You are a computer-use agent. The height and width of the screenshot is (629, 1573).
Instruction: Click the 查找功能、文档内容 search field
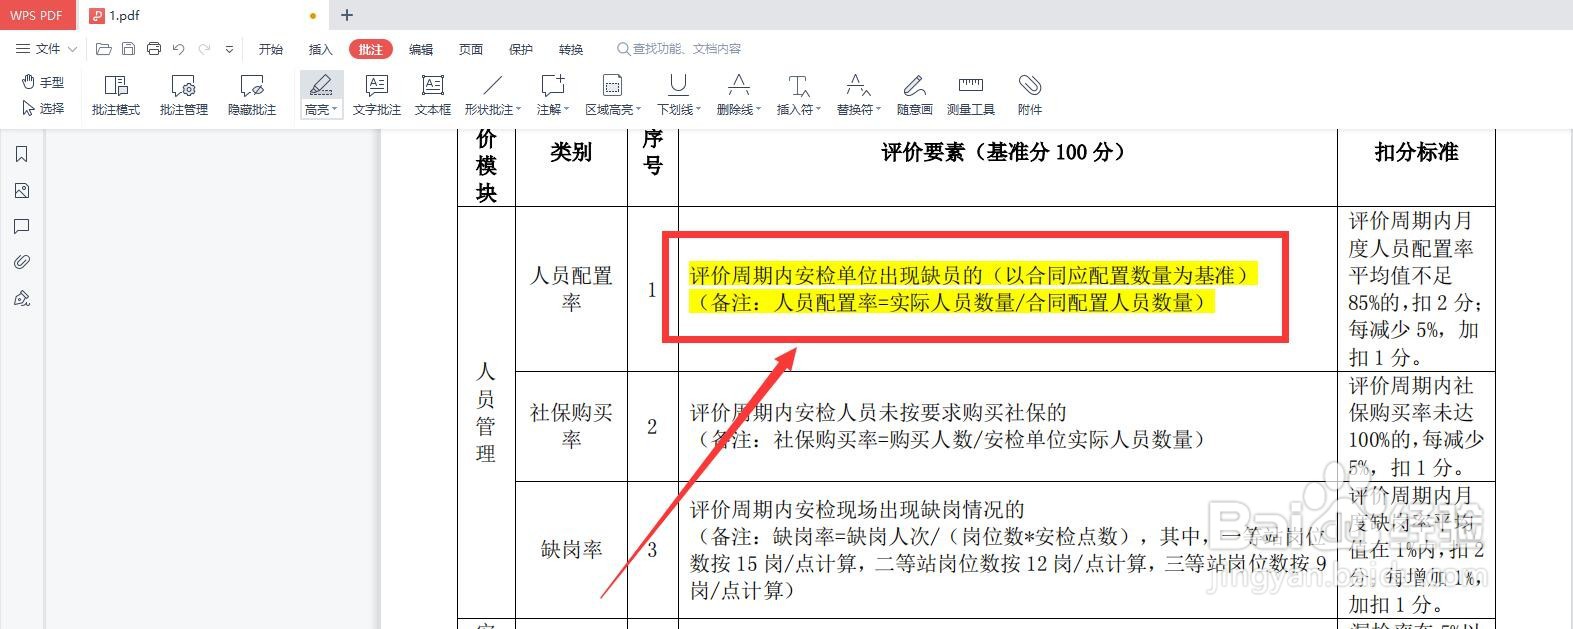click(680, 49)
